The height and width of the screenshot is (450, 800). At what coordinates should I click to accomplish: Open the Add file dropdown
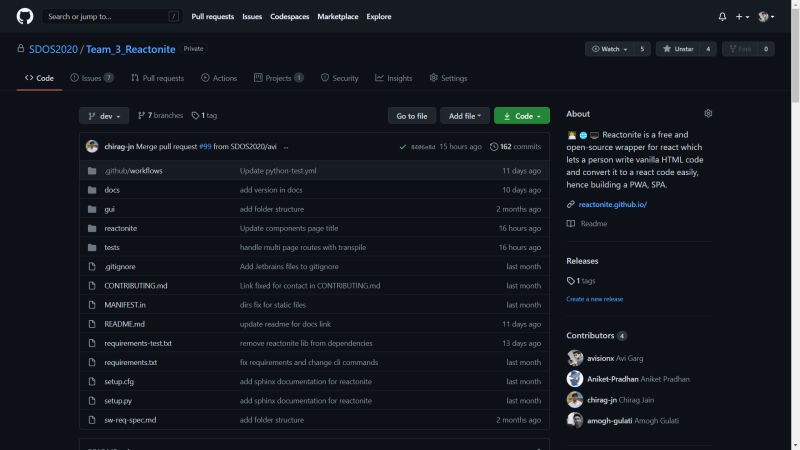[465, 116]
